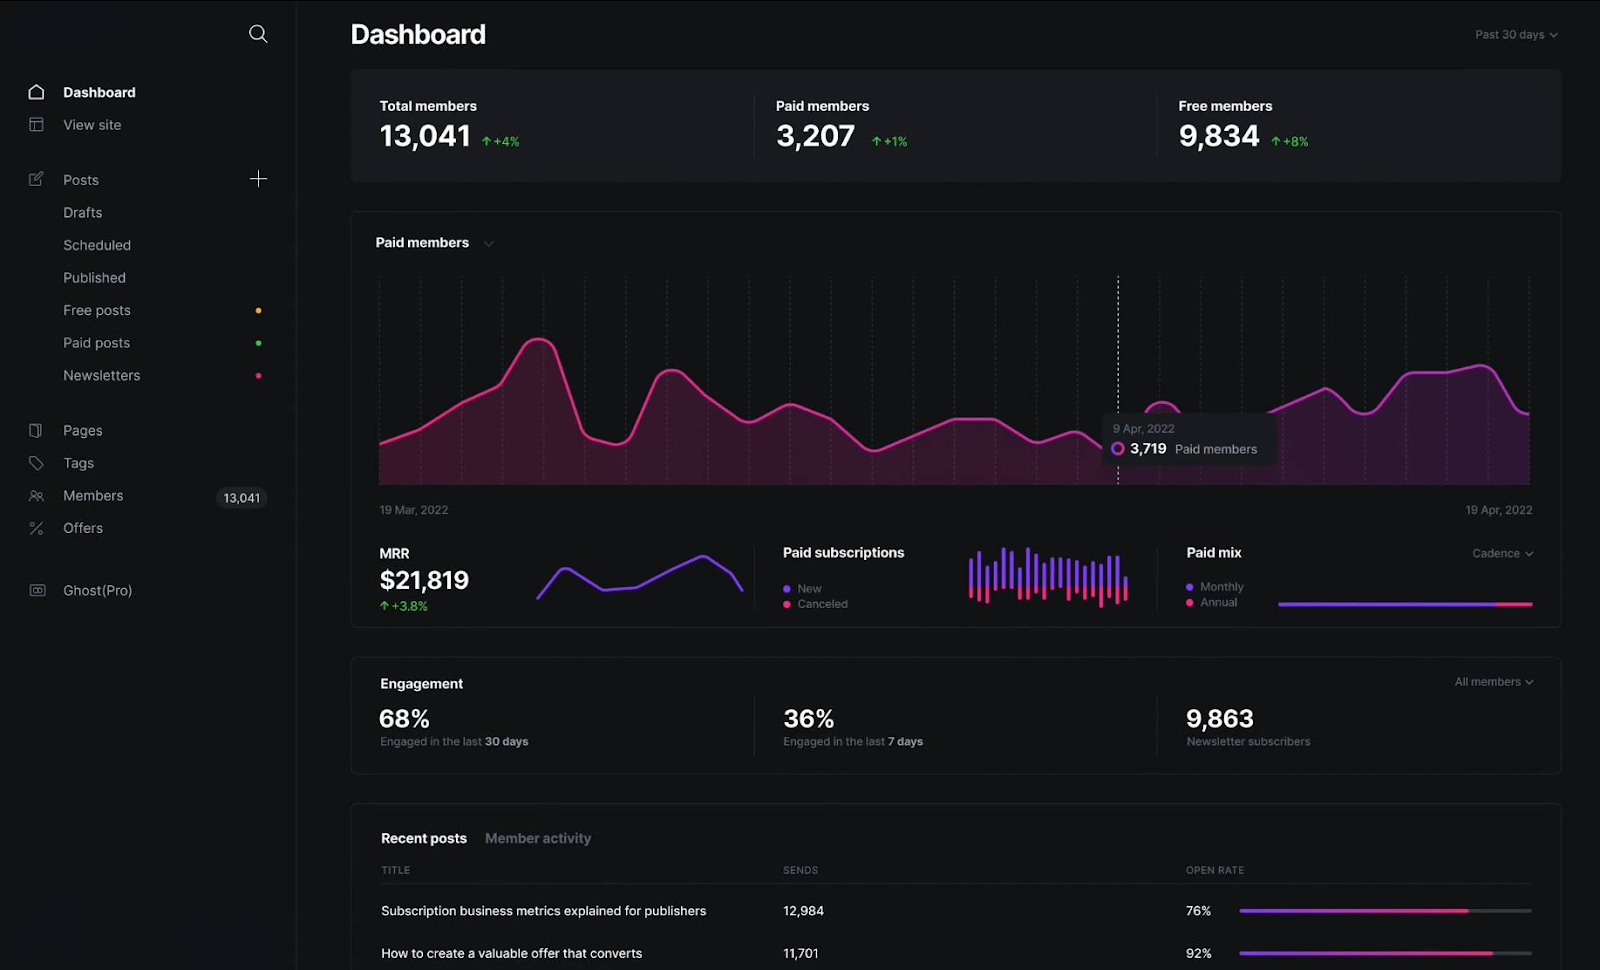Image resolution: width=1600 pixels, height=970 pixels.
Task: Switch to the Member activity tab
Action: 538,839
